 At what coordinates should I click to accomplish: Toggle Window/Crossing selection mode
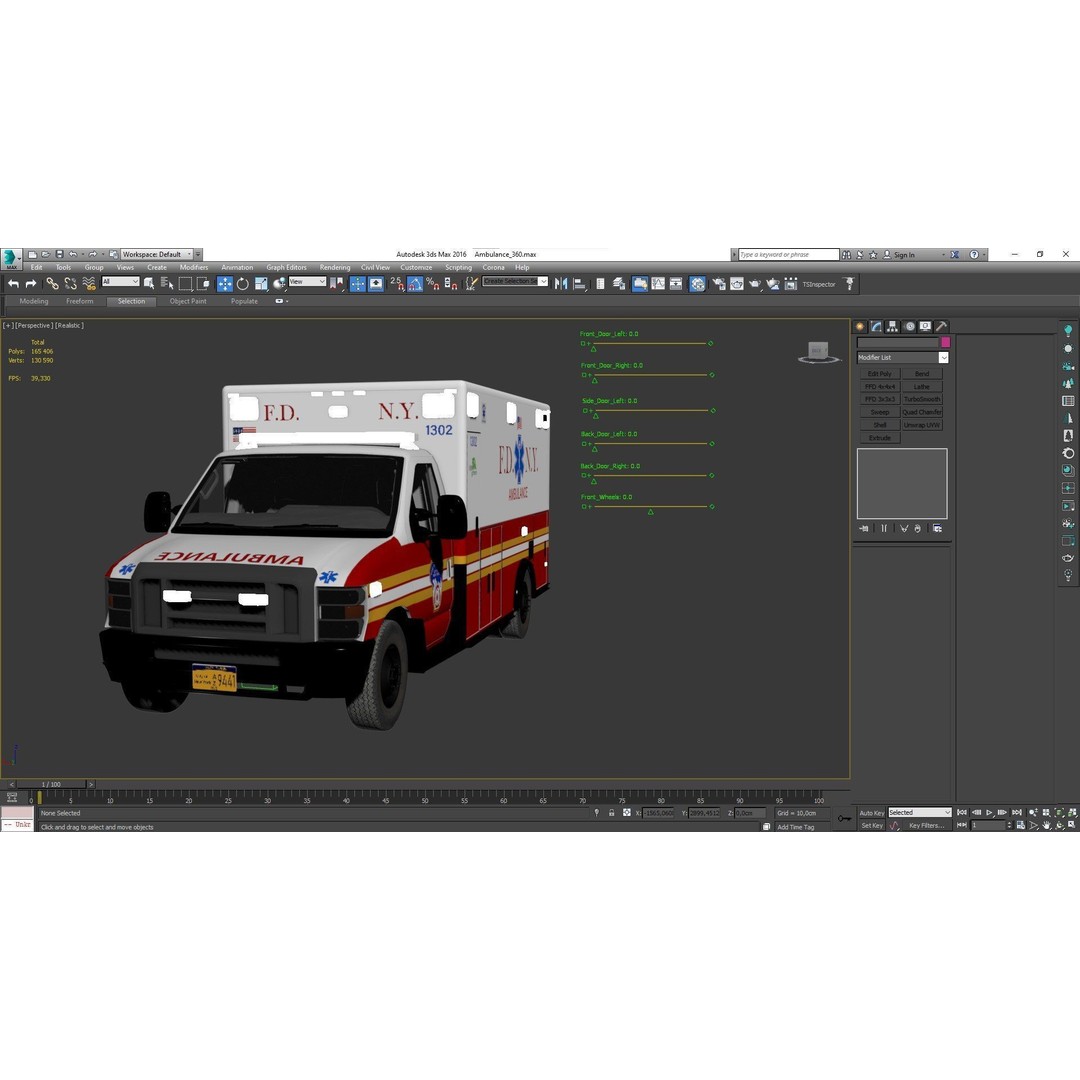pyautogui.click(x=203, y=284)
